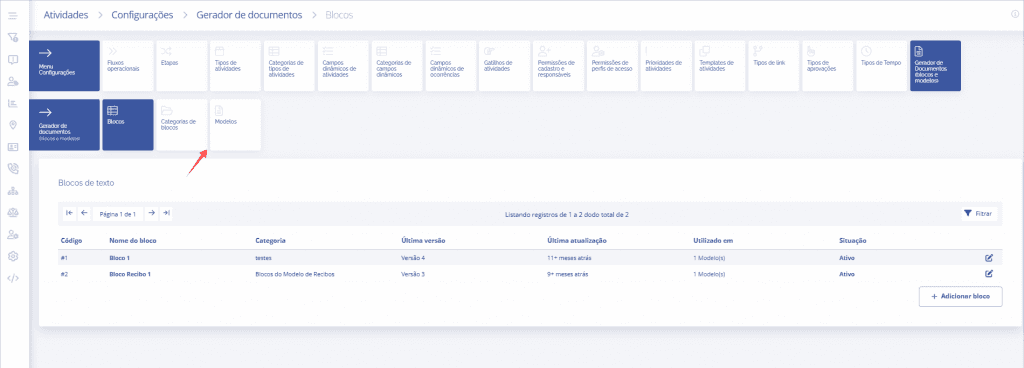Open the alert message bubble sidebar icon
The width and height of the screenshot is (1024, 368).
[x=12, y=59]
